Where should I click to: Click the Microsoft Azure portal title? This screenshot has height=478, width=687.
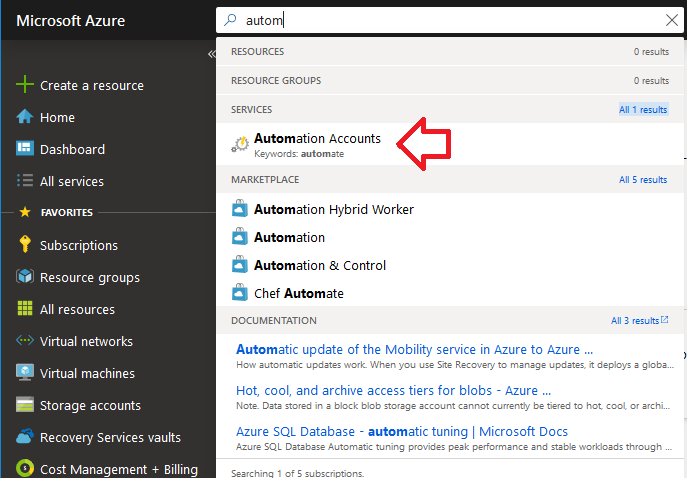[71, 21]
